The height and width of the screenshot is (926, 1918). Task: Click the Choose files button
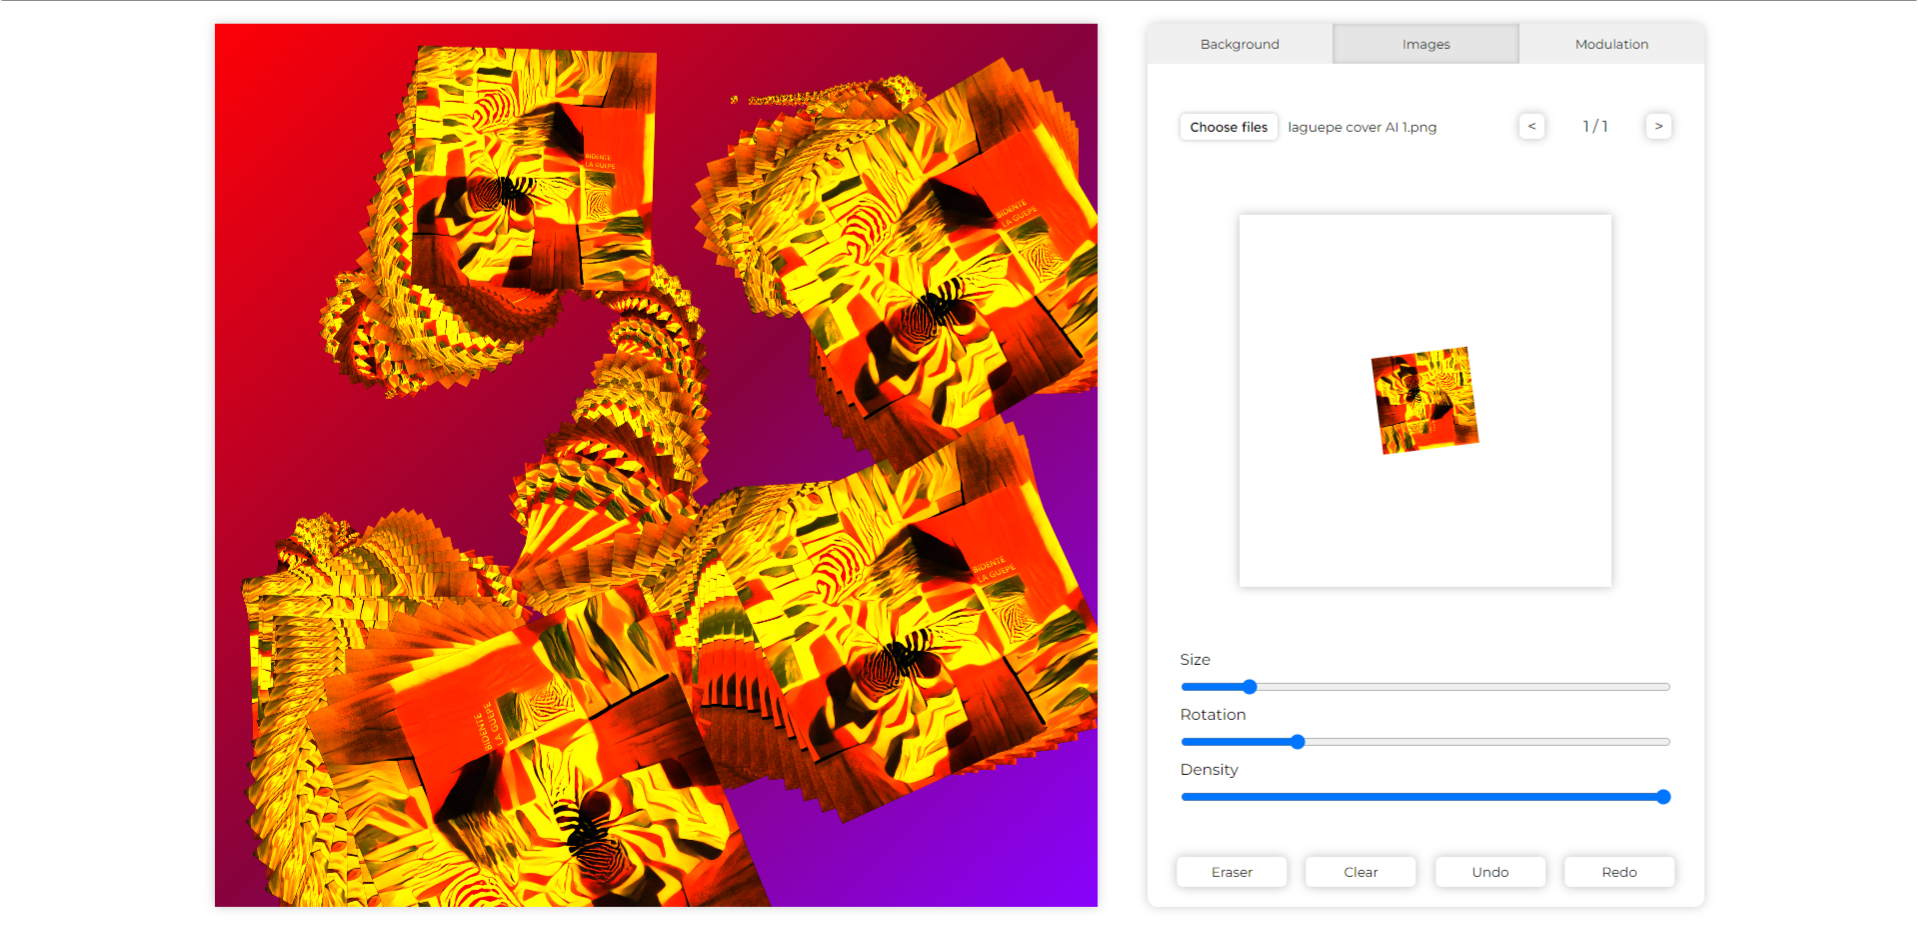[1228, 127]
